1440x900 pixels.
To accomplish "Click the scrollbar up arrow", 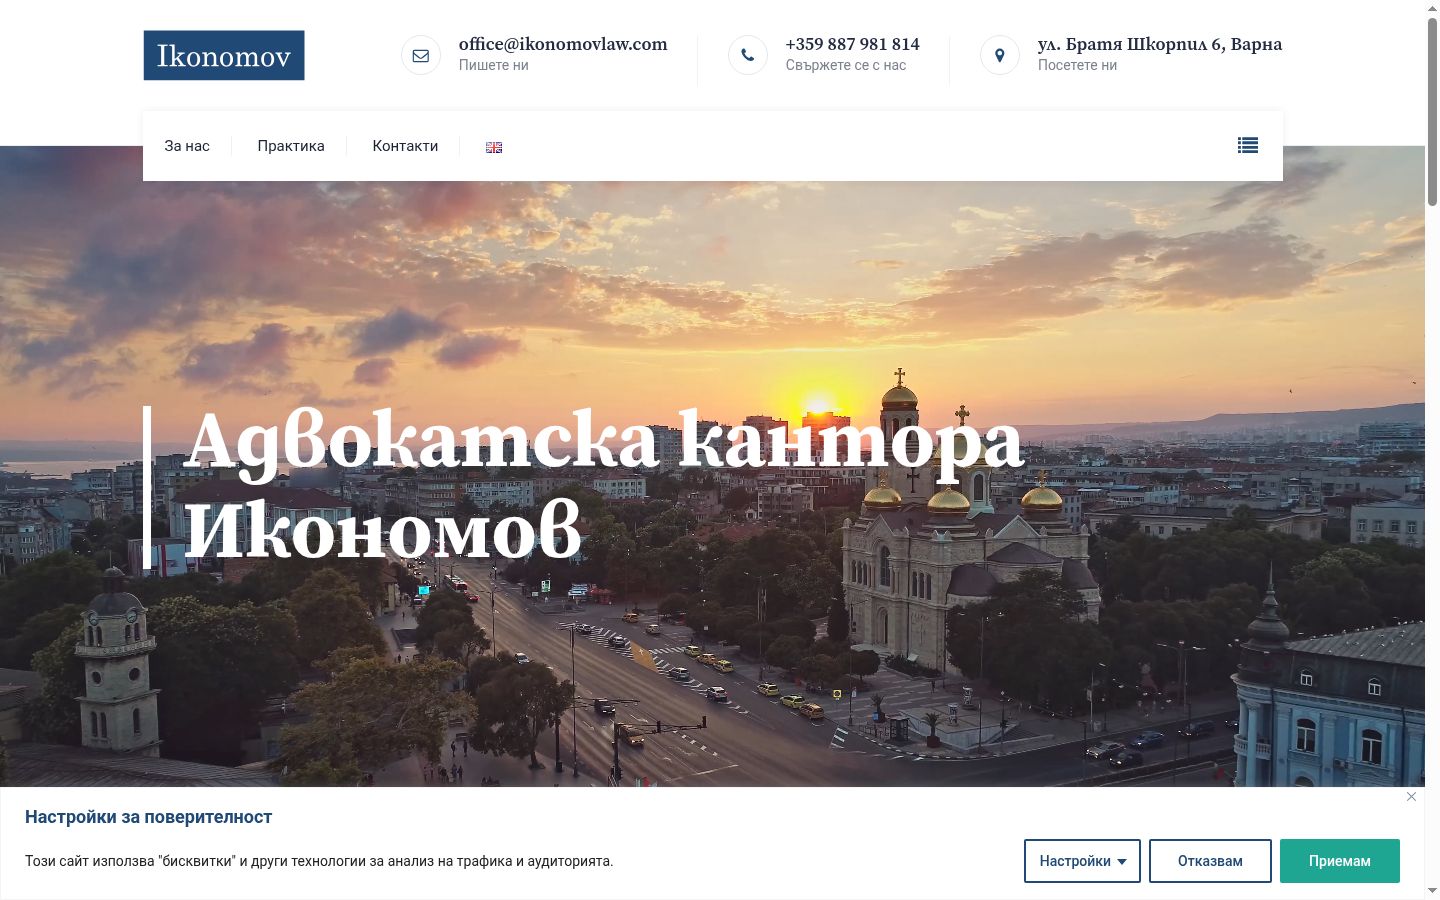I will click(1432, 7).
